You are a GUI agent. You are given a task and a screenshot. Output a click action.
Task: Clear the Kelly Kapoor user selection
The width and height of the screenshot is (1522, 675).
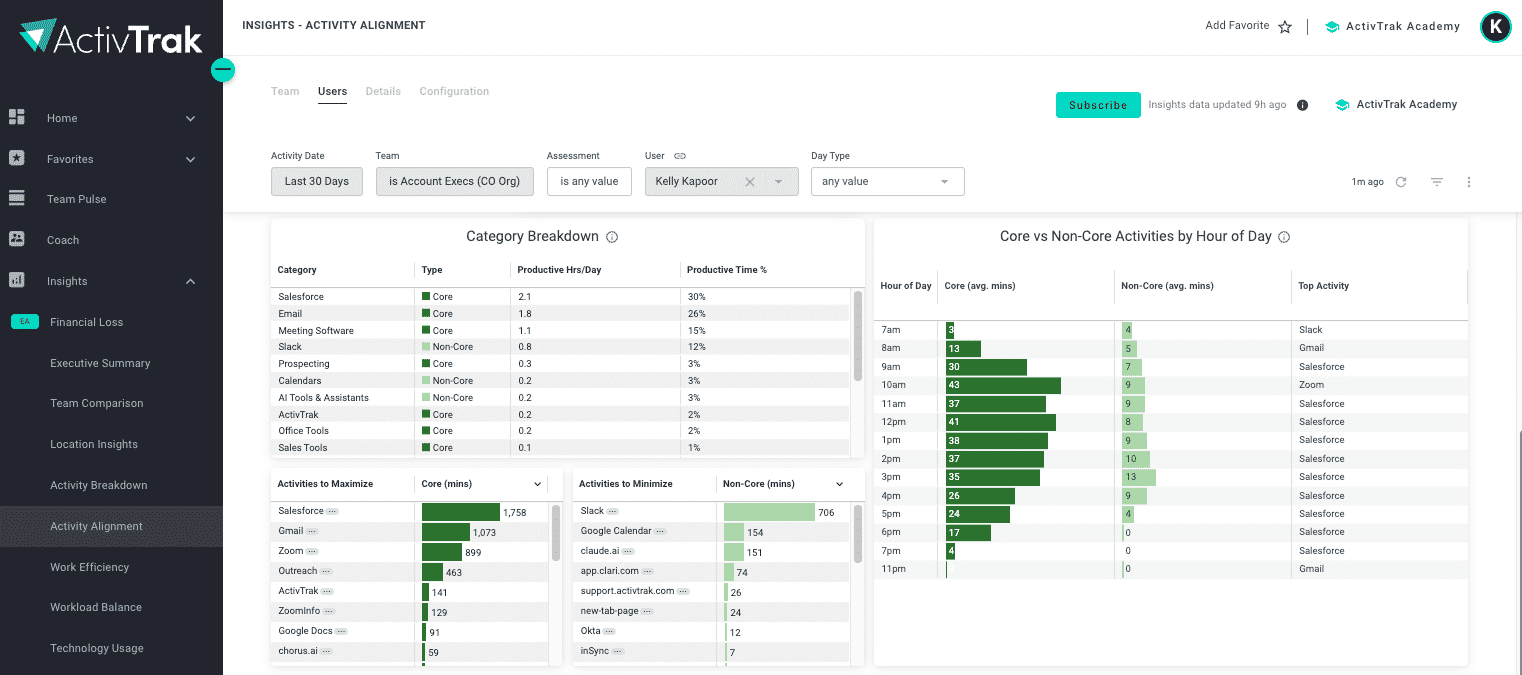(x=749, y=182)
